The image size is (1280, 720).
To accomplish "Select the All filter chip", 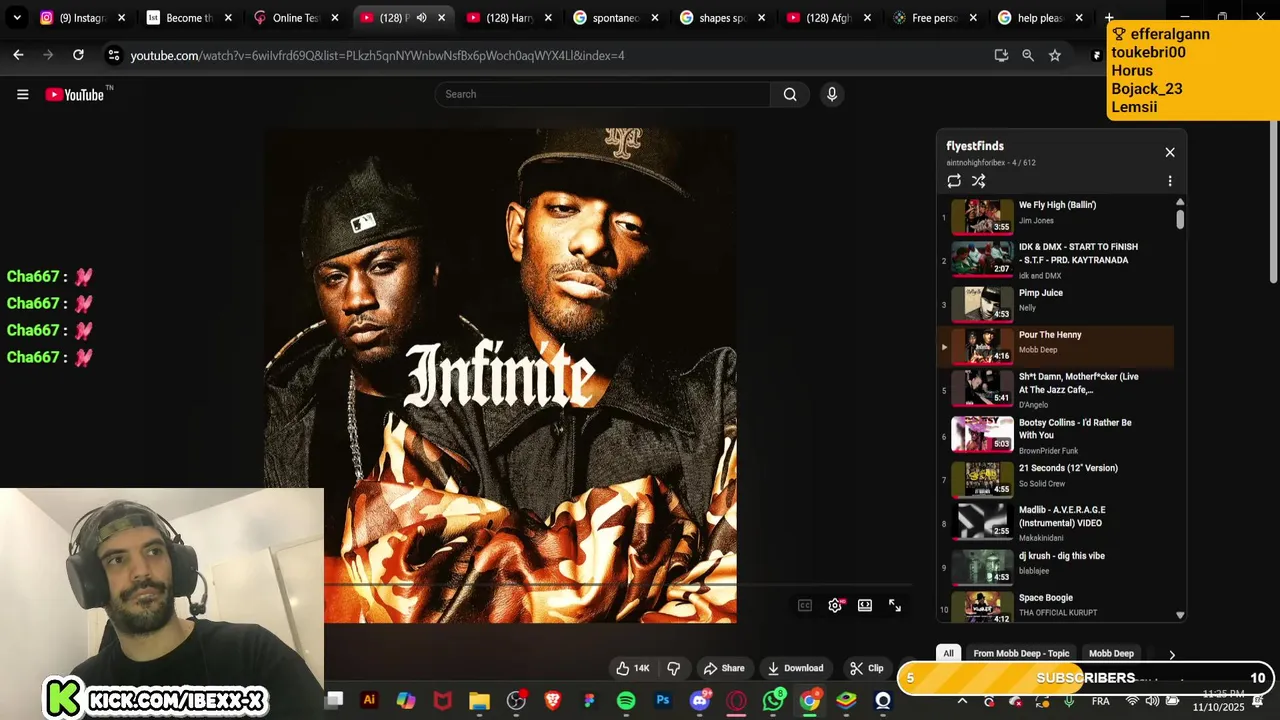I will click(948, 653).
